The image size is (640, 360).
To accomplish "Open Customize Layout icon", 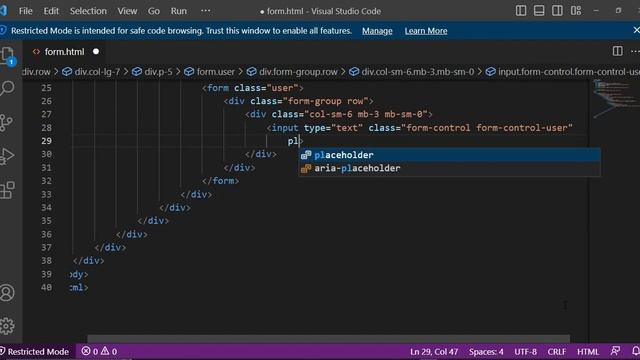I will tap(576, 11).
